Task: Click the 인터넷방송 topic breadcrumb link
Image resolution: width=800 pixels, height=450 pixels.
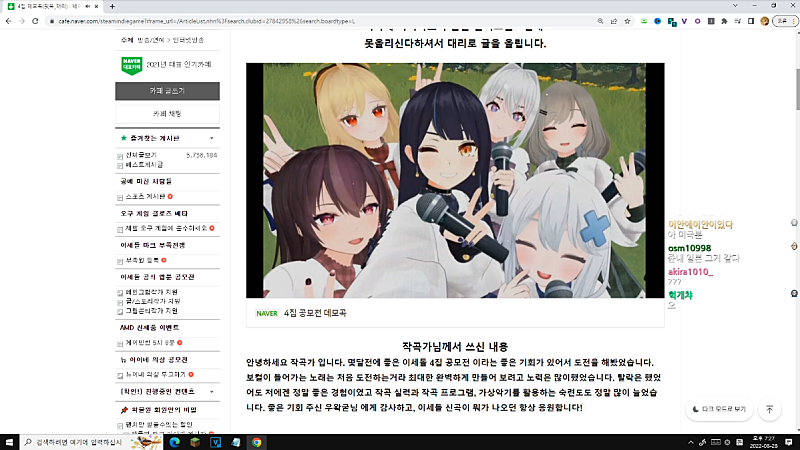Action: tap(188, 40)
